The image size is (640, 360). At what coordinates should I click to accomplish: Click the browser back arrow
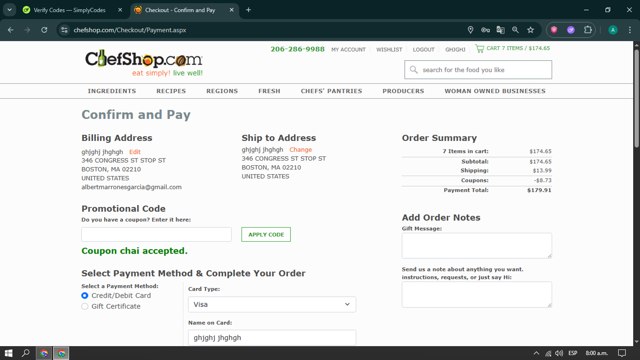coord(11,30)
